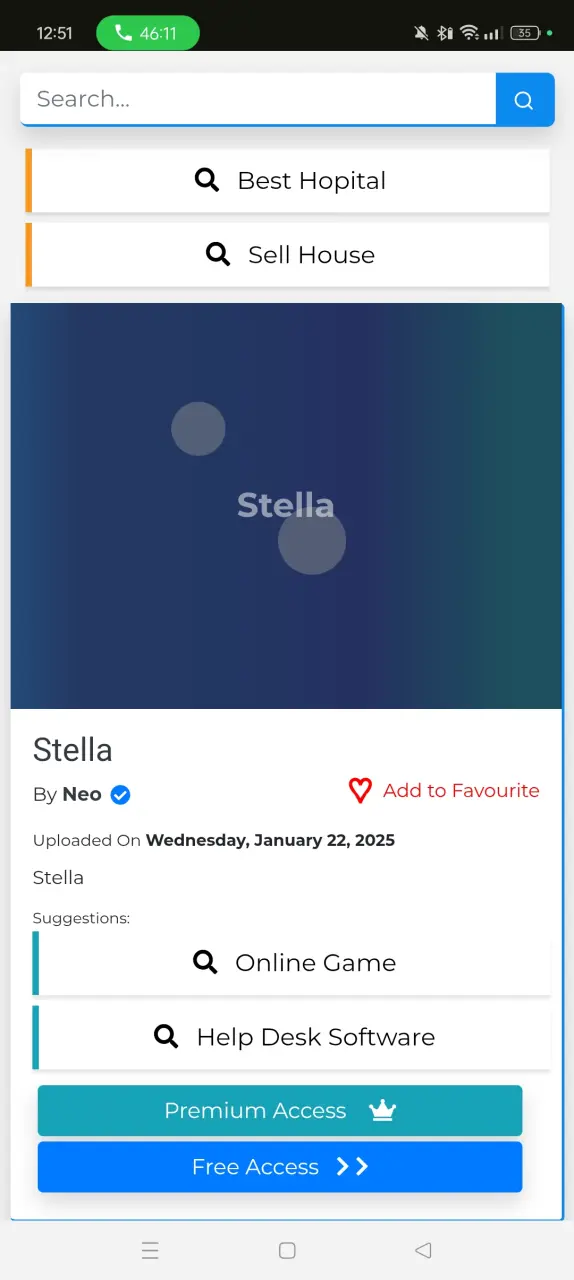The width and height of the screenshot is (574, 1280).
Task: Click the magnifier icon beside Sell House
Action: [x=218, y=254]
